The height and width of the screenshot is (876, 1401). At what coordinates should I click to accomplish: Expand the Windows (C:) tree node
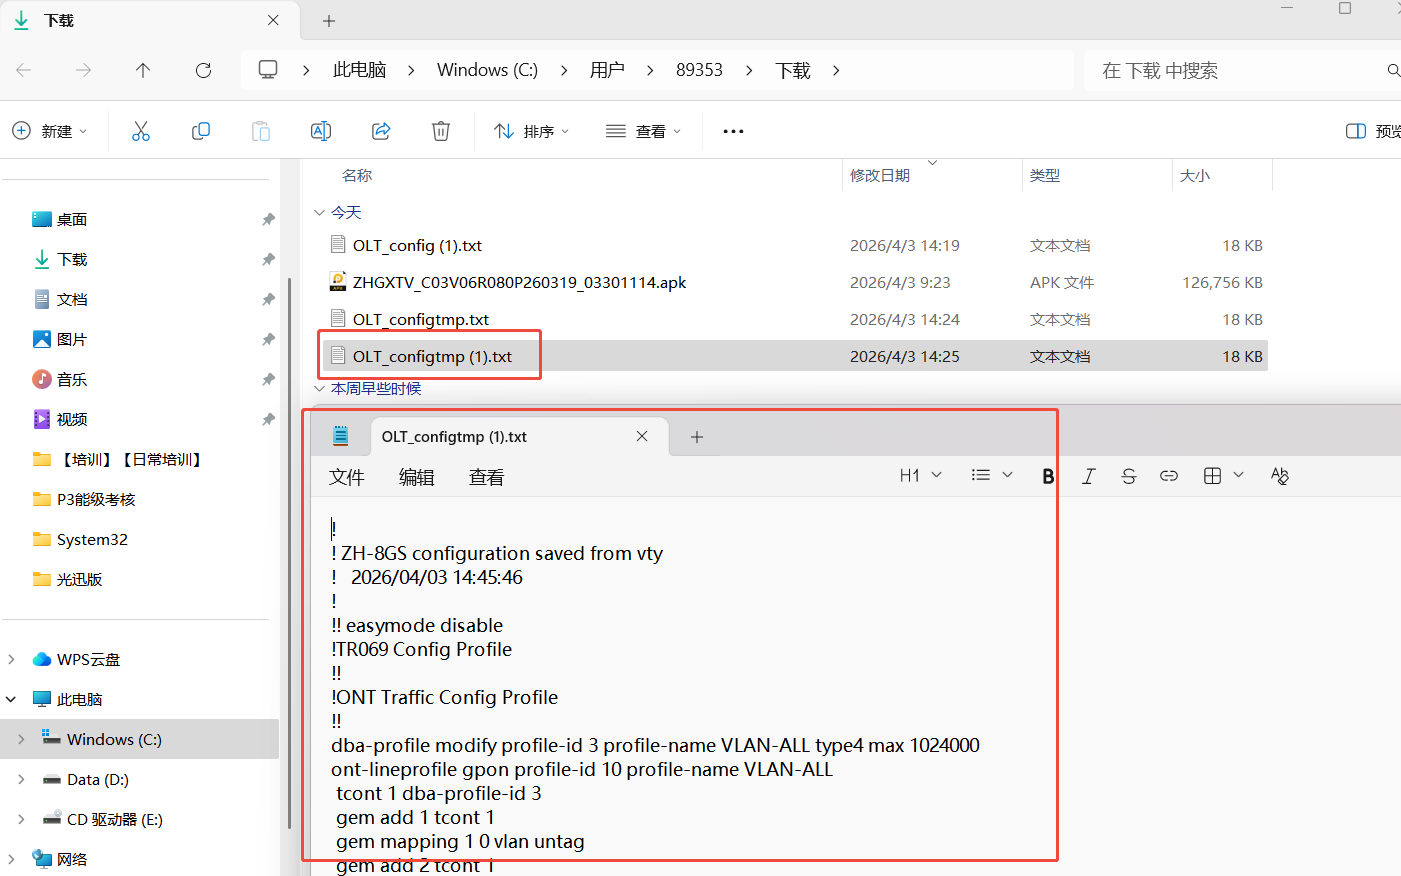pyautogui.click(x=21, y=739)
